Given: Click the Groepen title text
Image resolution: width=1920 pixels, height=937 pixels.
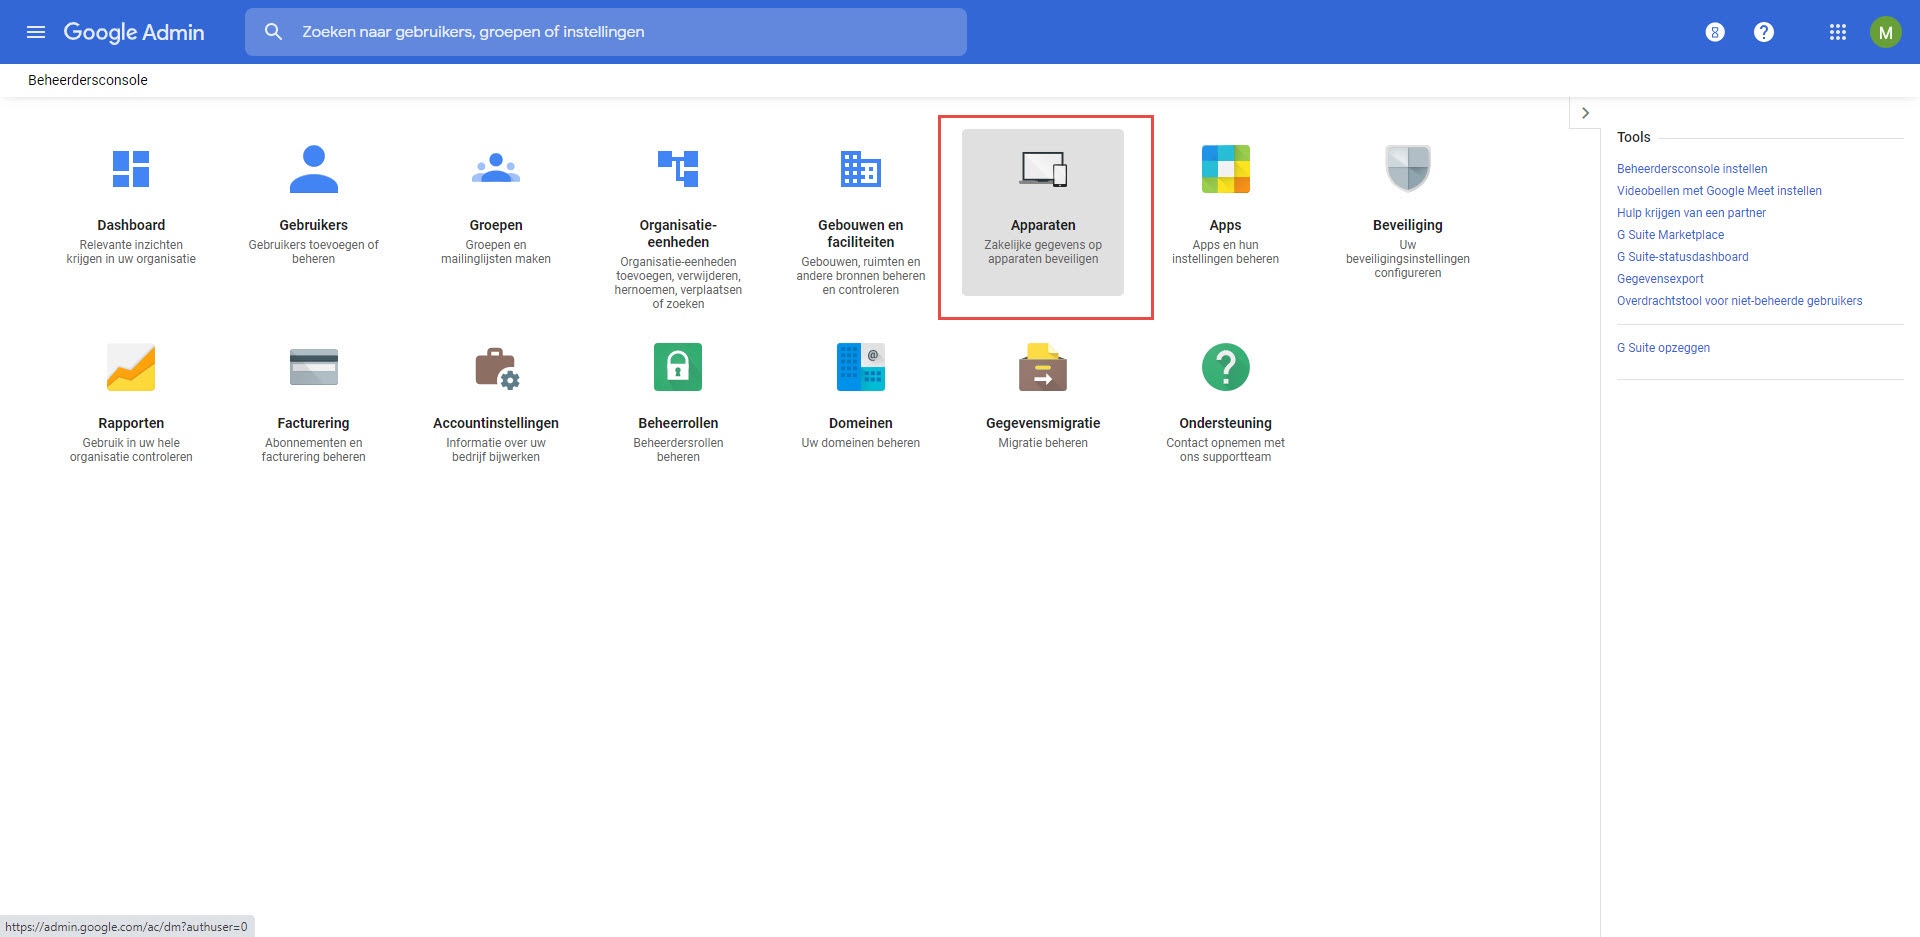Looking at the screenshot, I should (x=496, y=225).
